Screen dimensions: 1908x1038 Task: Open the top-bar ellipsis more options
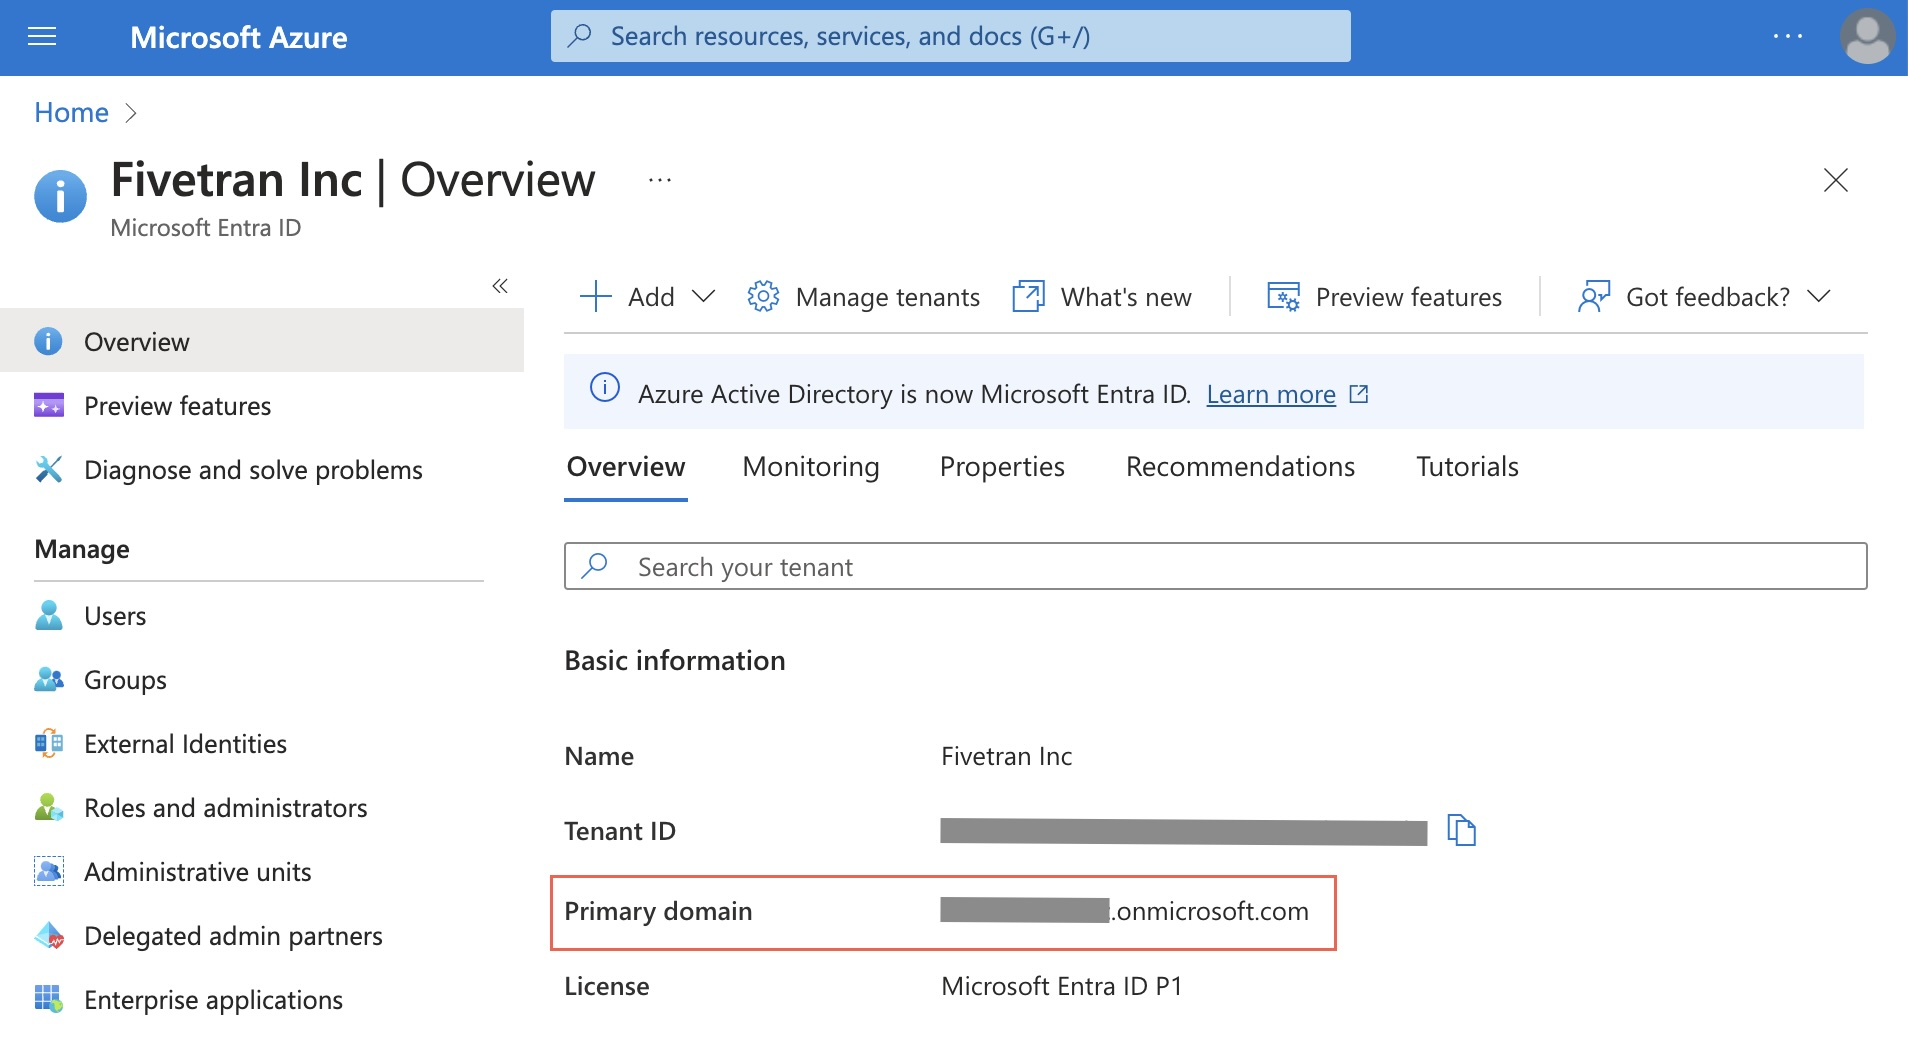[x=1787, y=36]
